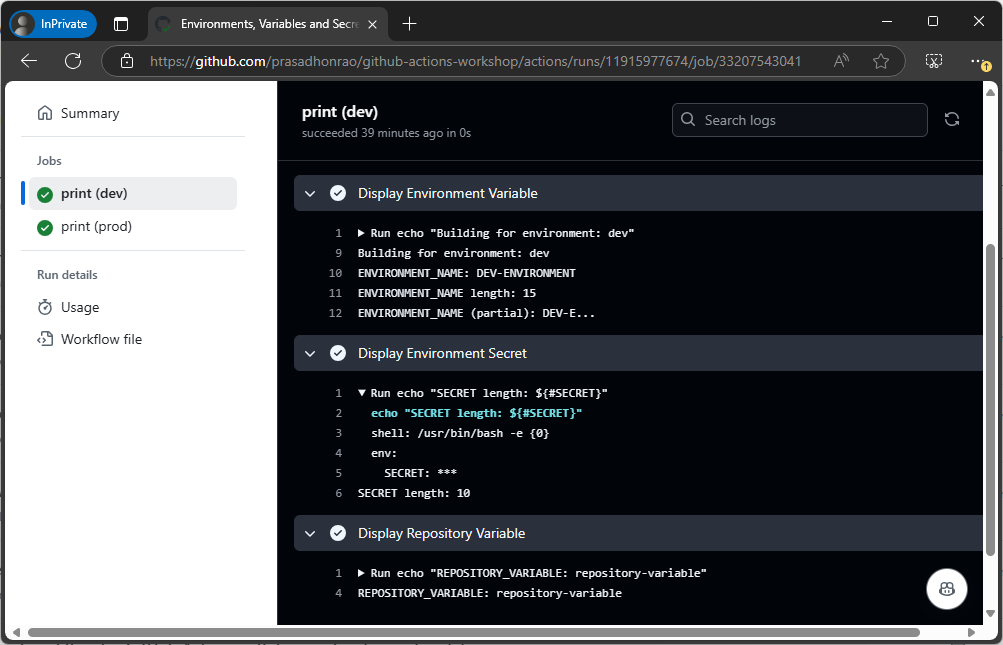This screenshot has width=1003, height=645.
Task: Open the Copilot assistant
Action: pyautogui.click(x=946, y=589)
